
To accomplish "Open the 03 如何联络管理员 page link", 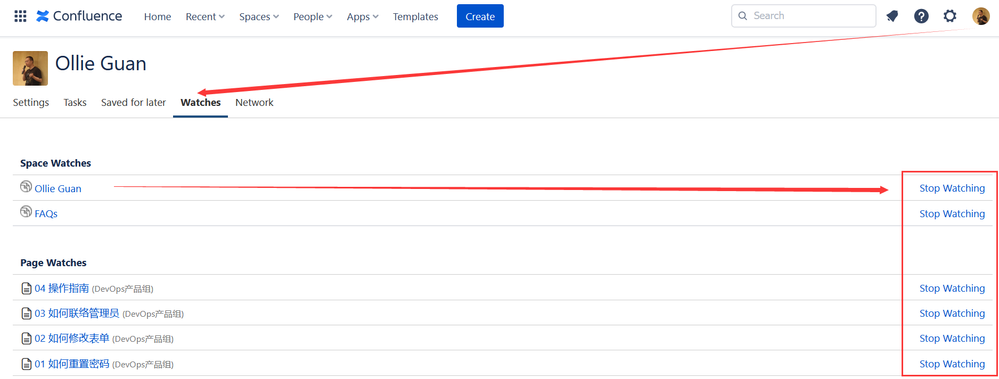I will 77,313.
